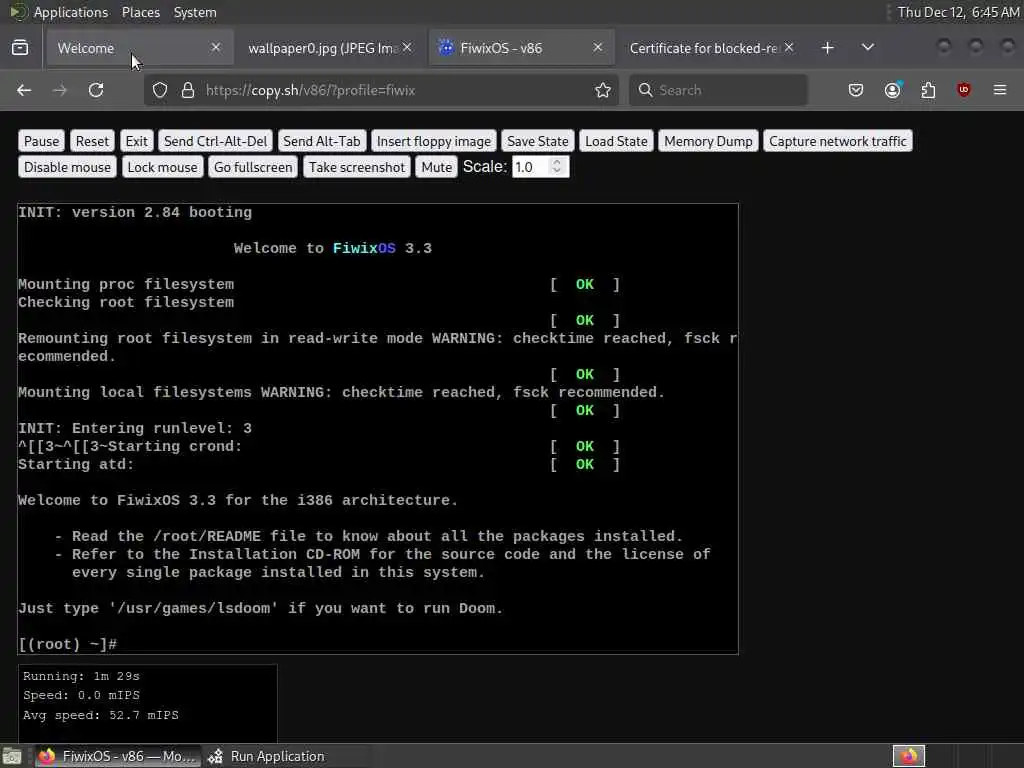Click the Load State button
This screenshot has width=1024, height=768.
(x=616, y=141)
